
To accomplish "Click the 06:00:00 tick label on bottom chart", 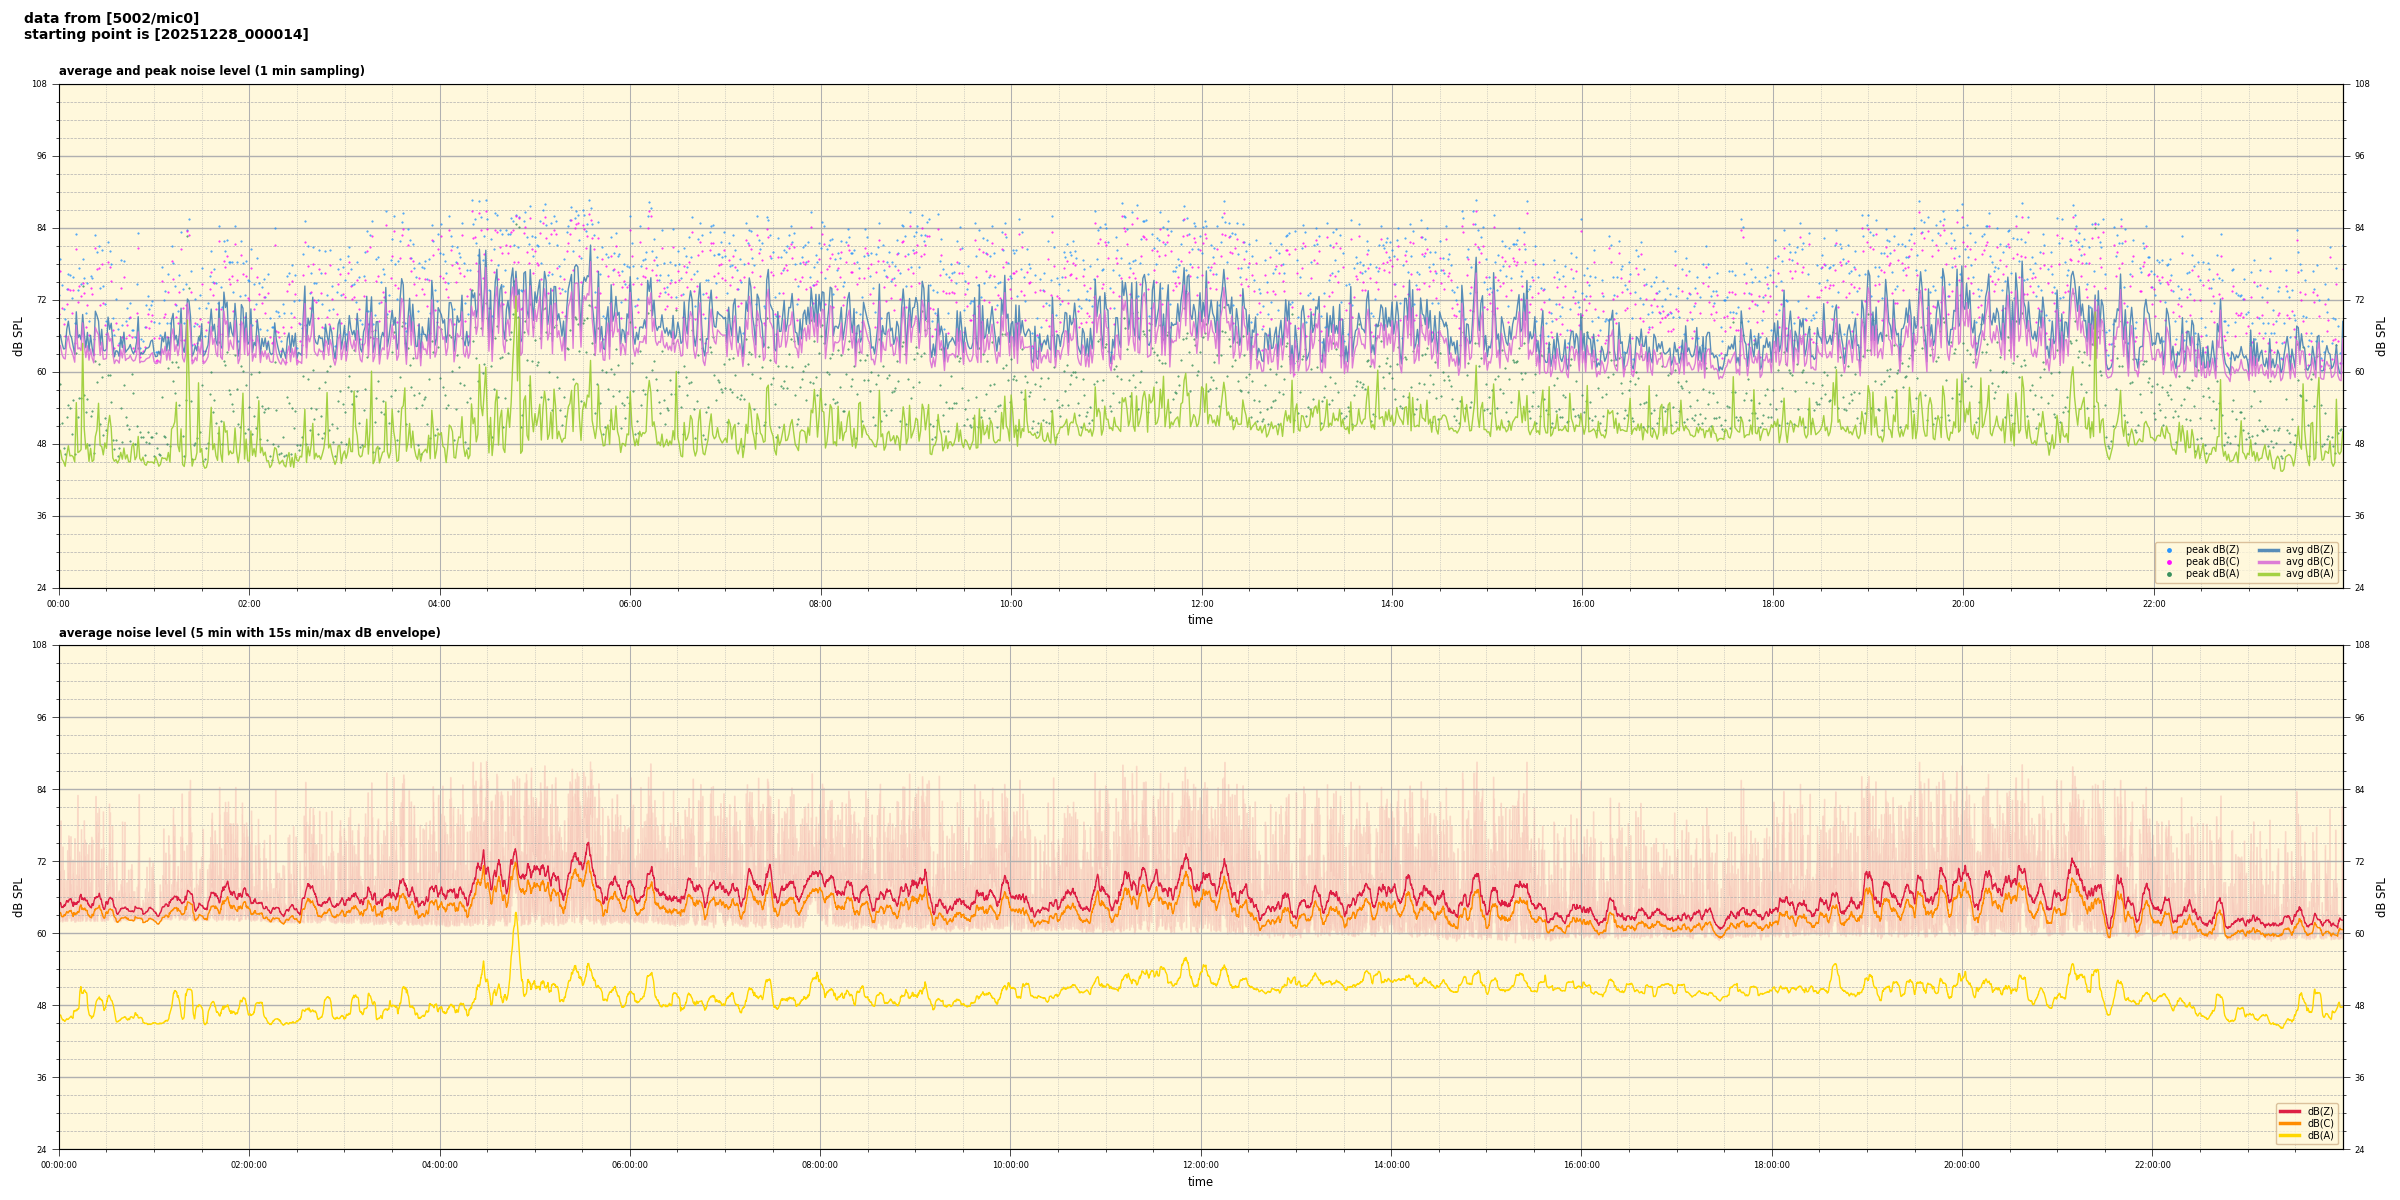I will [x=630, y=1165].
